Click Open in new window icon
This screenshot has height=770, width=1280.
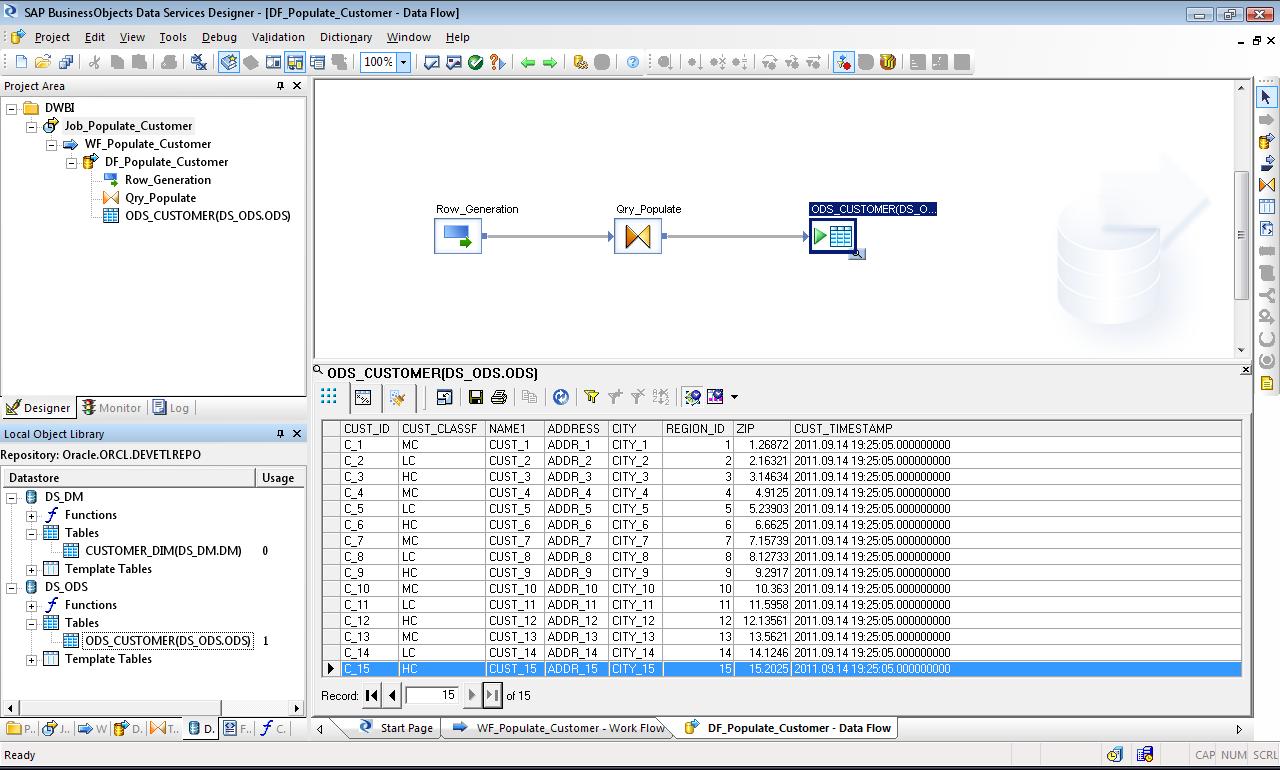pos(445,397)
